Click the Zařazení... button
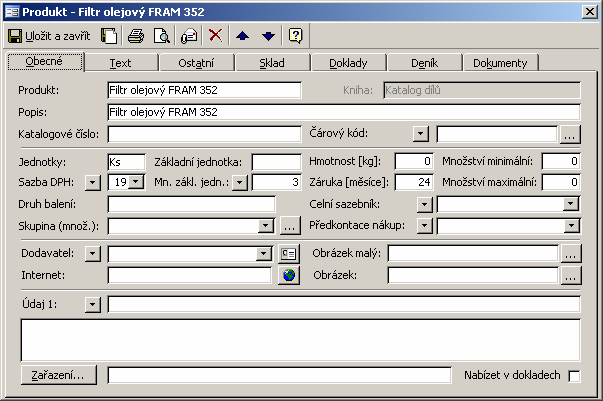Image resolution: width=603 pixels, height=401 pixels. pos(58,375)
